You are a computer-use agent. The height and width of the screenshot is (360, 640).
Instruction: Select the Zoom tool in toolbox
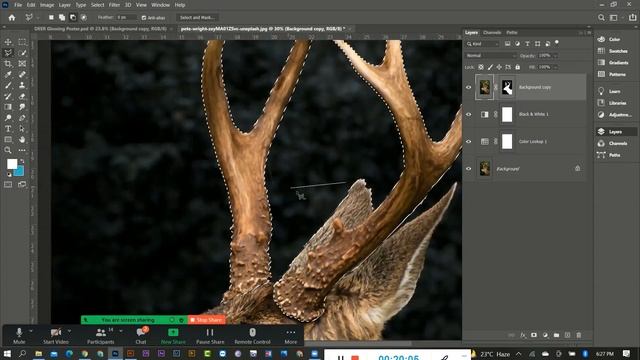click(8, 150)
